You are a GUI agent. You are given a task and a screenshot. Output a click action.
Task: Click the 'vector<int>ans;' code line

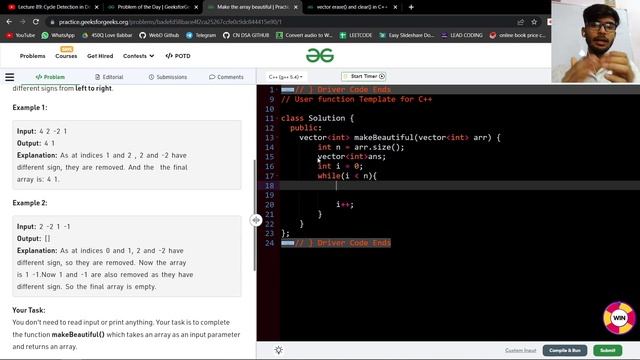pos(351,157)
